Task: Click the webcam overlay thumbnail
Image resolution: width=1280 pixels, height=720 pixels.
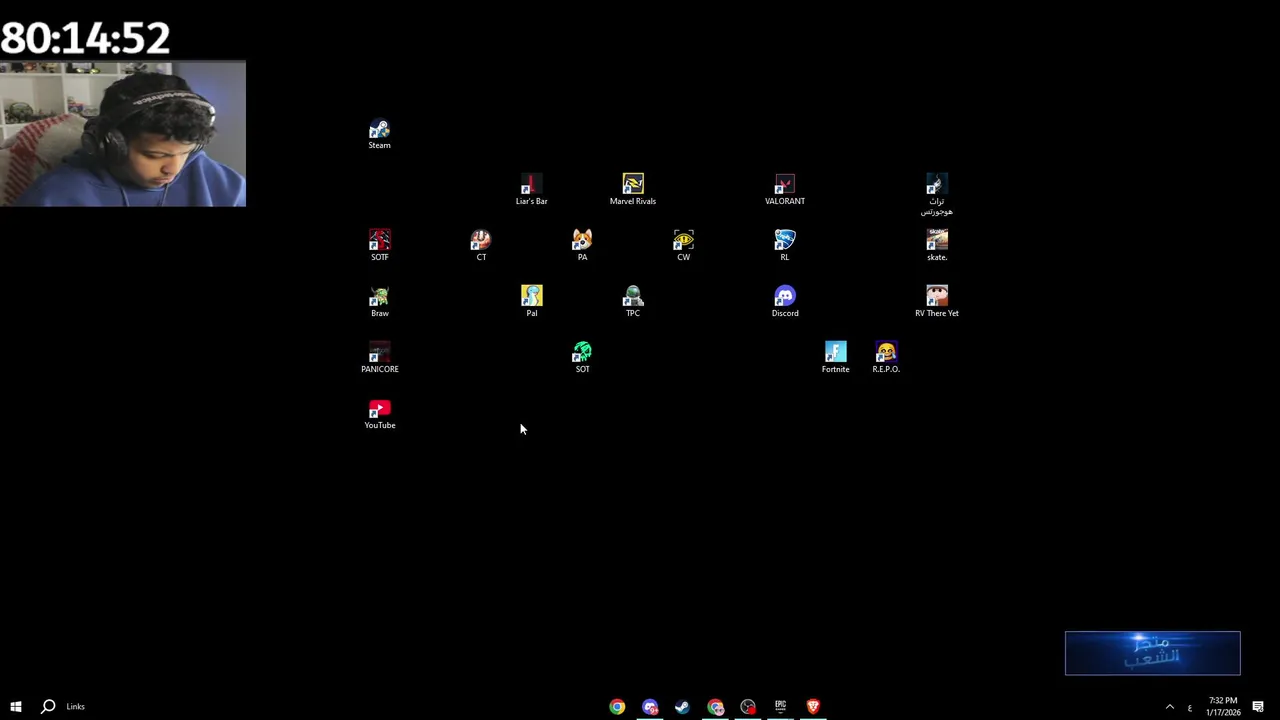Action: 123,134
